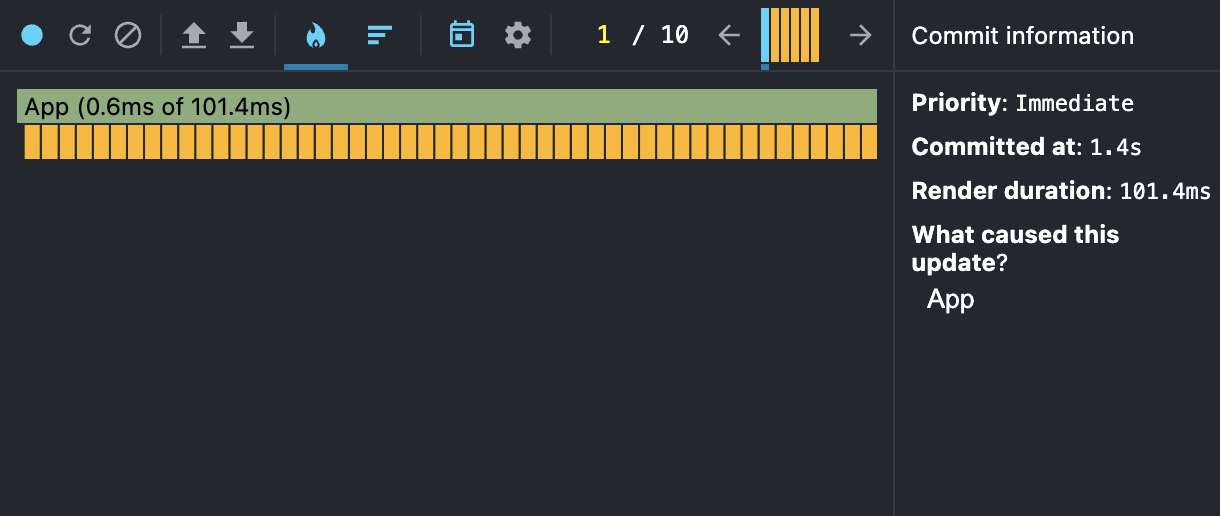Click the commit number input showing 1
The height and width of the screenshot is (516, 1220).
tap(603, 35)
